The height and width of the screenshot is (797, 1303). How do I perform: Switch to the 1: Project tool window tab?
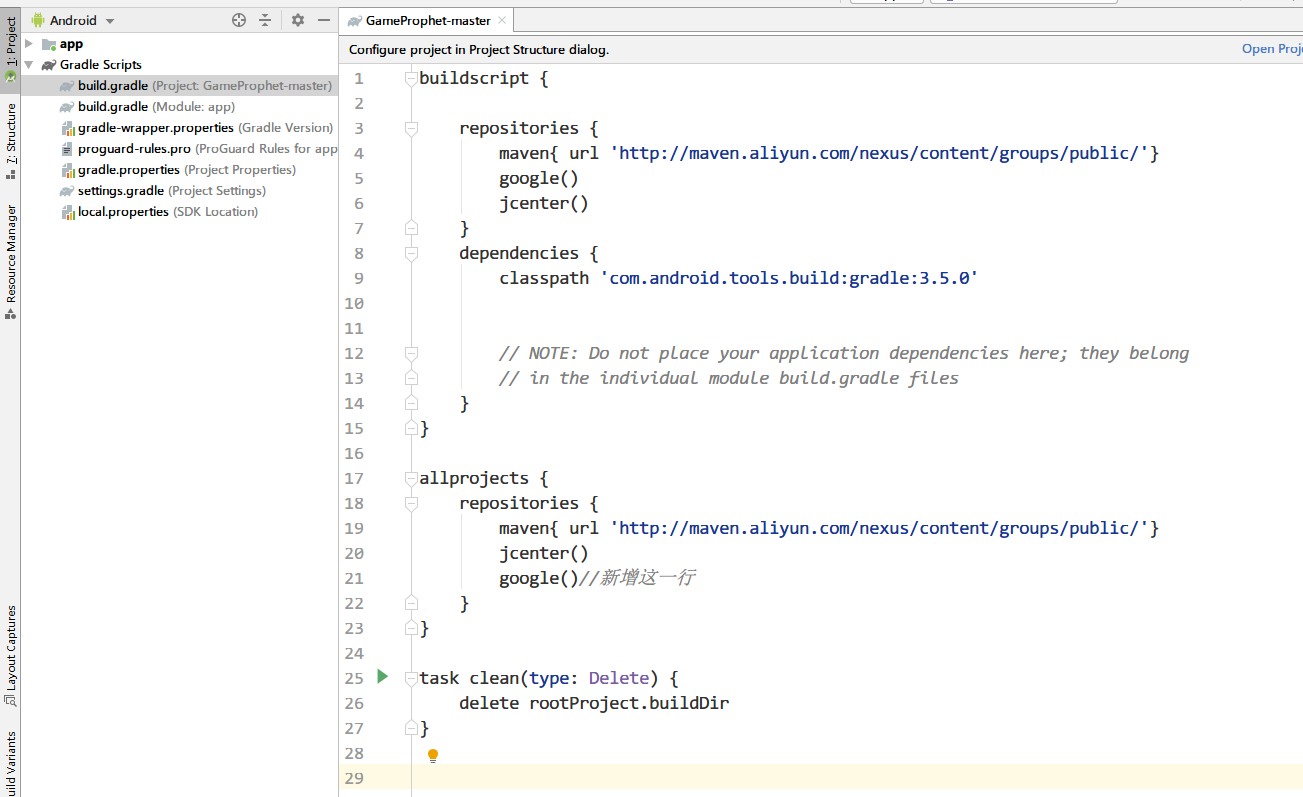pos(10,48)
